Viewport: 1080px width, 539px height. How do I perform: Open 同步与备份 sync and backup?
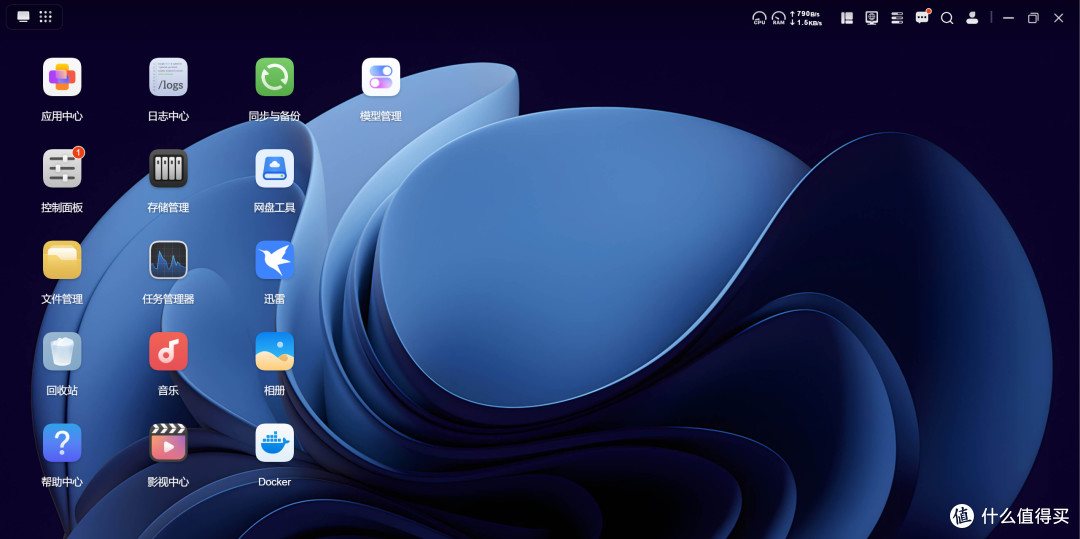(274, 77)
